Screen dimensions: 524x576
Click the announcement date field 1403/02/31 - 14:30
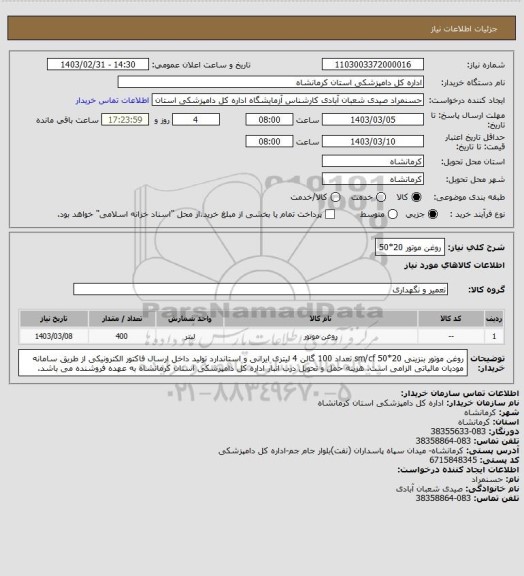pos(98,64)
